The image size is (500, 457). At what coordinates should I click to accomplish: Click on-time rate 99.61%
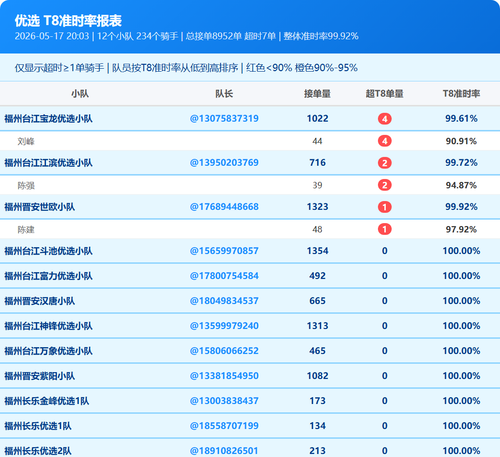(x=461, y=118)
